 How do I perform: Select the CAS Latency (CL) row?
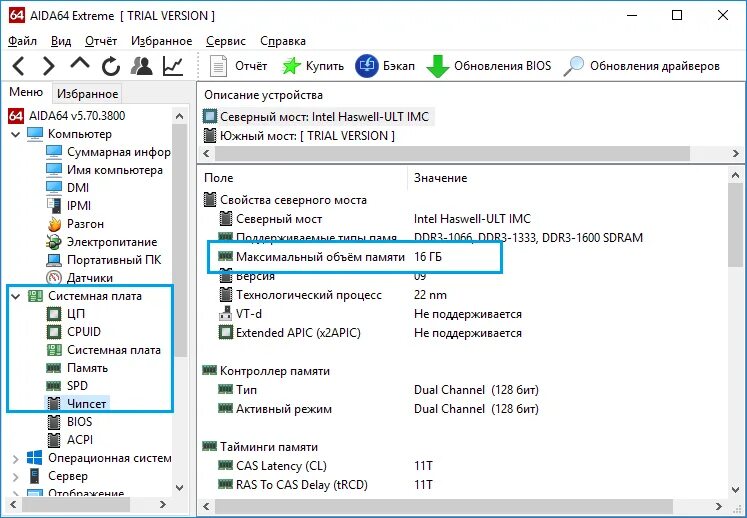(325, 466)
